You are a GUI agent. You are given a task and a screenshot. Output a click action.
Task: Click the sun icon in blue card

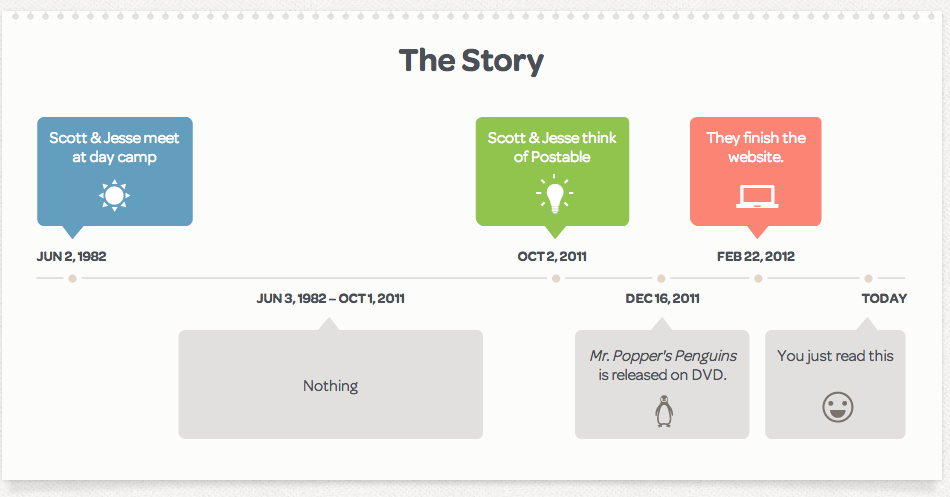[x=114, y=194]
